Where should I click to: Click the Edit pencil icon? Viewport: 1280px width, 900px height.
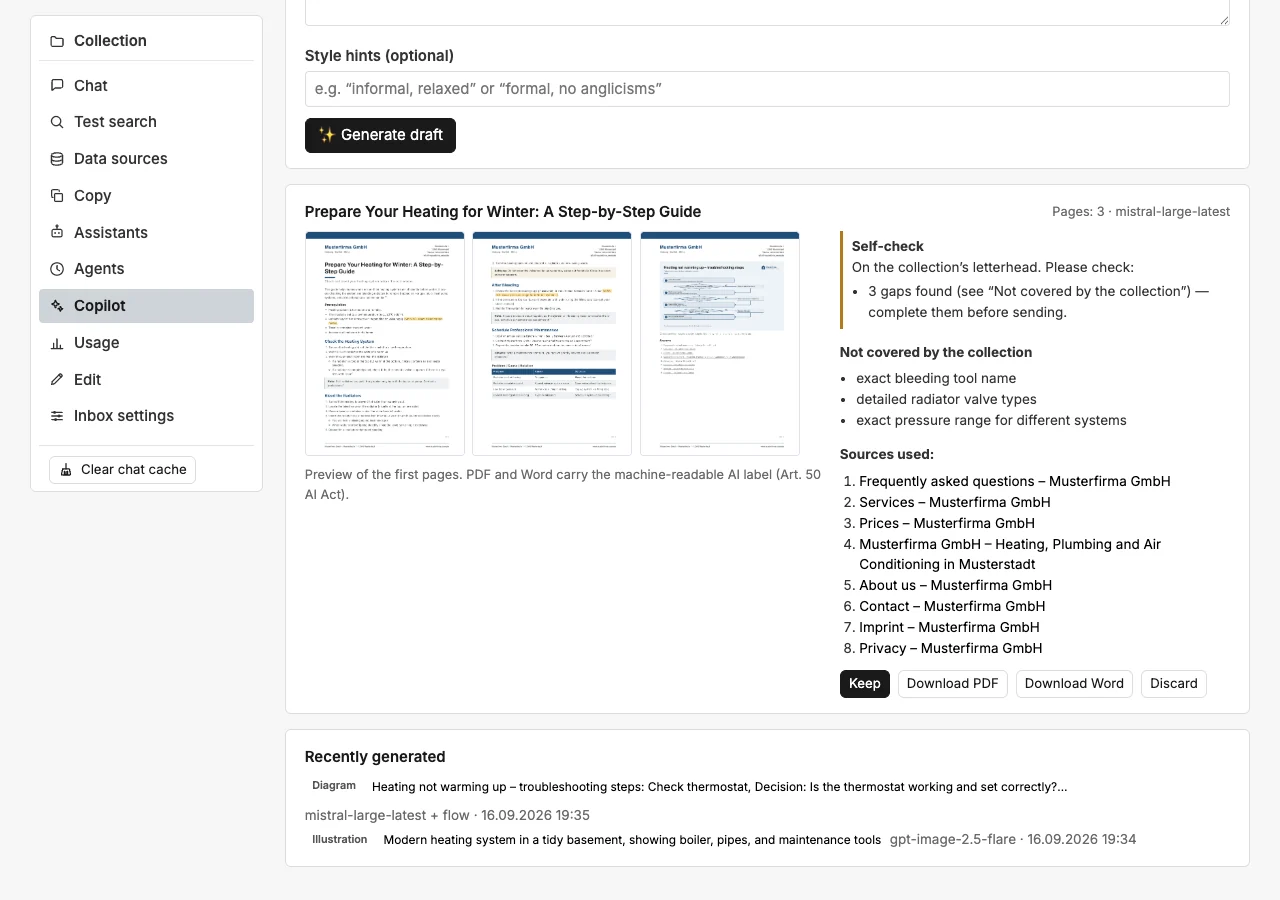point(57,380)
